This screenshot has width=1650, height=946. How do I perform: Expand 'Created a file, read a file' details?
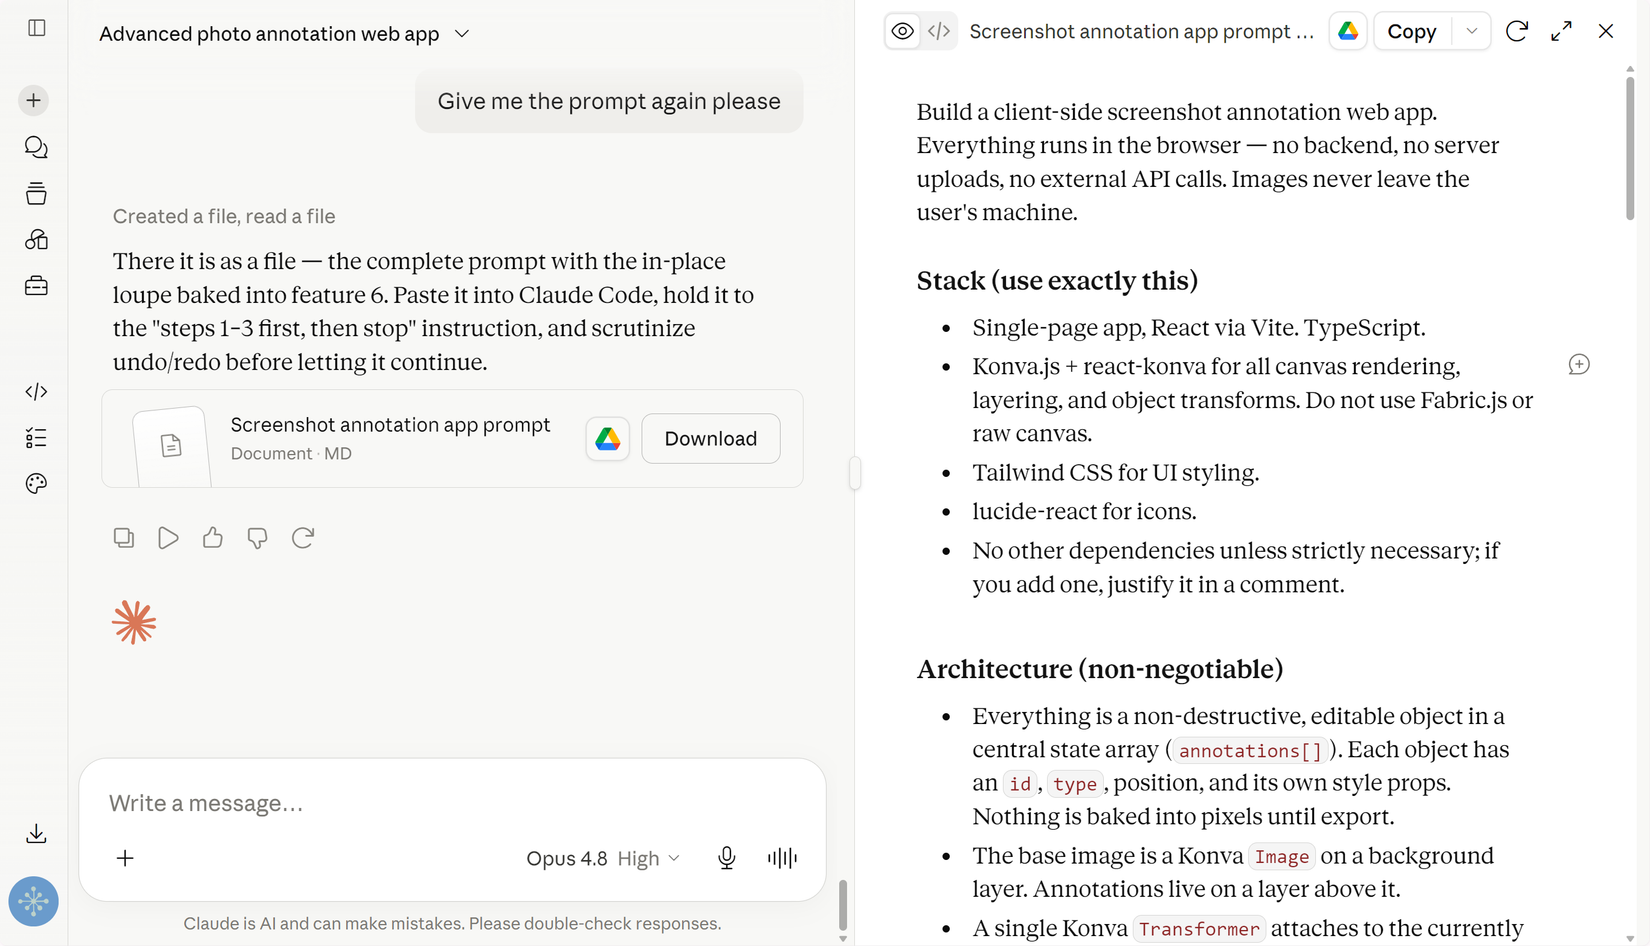tap(224, 216)
